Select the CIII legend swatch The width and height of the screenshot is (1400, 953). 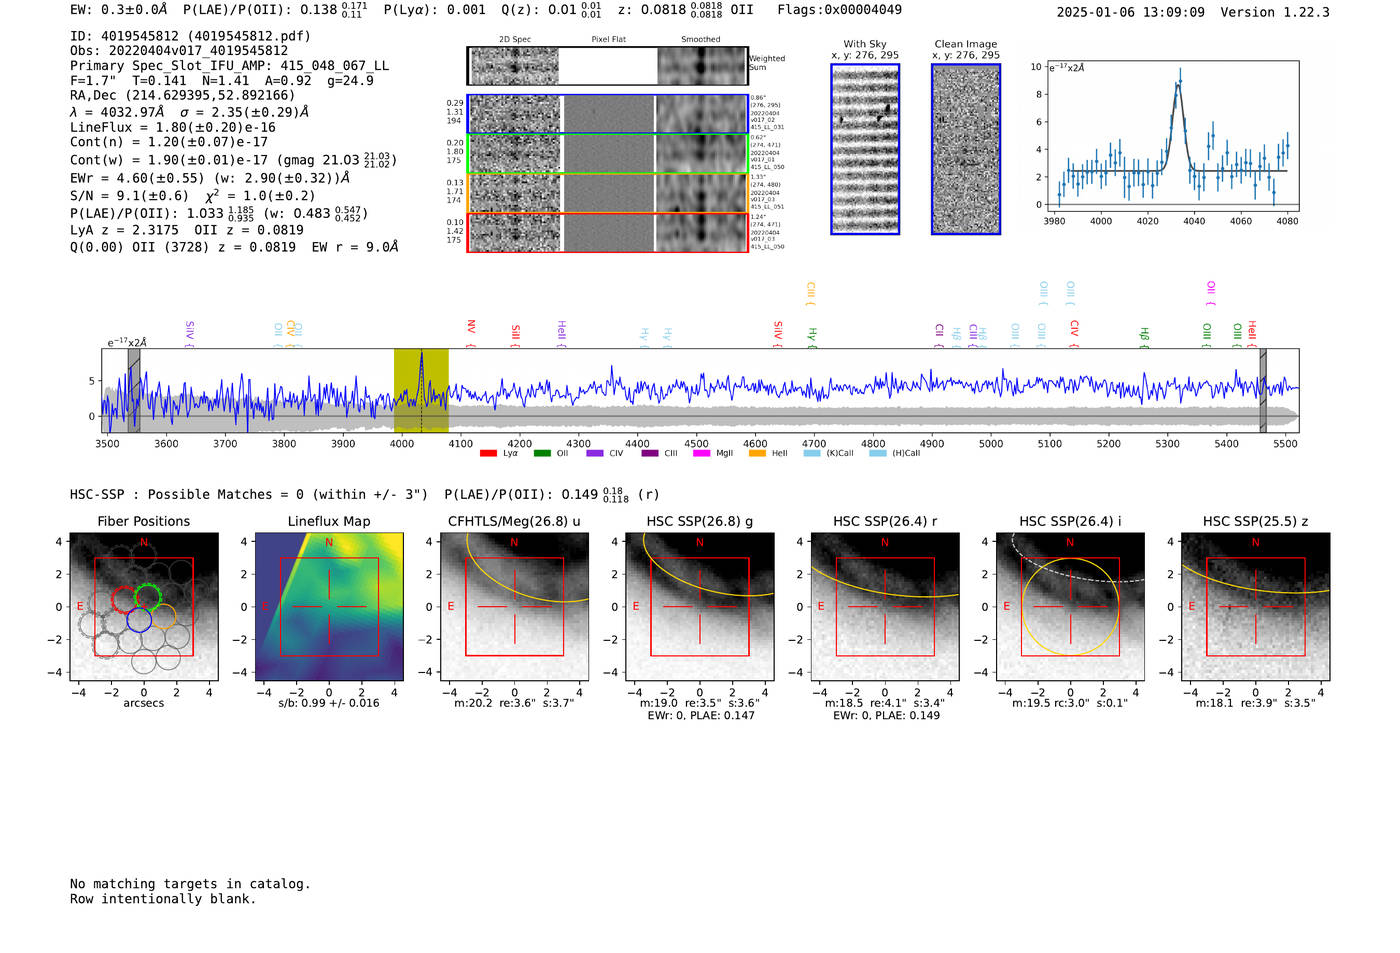[650, 453]
